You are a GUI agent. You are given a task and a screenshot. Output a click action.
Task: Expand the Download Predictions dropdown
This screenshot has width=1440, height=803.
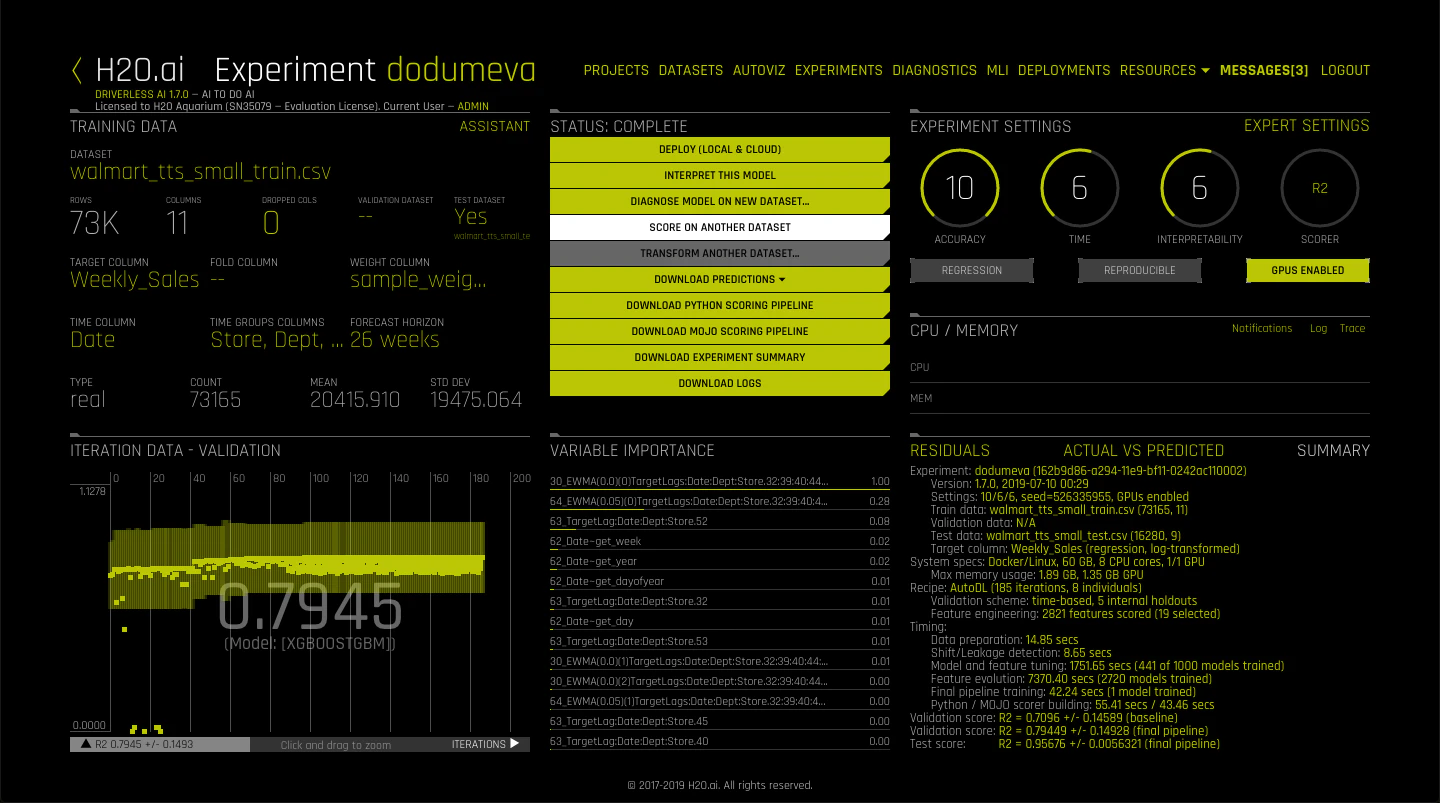click(720, 279)
